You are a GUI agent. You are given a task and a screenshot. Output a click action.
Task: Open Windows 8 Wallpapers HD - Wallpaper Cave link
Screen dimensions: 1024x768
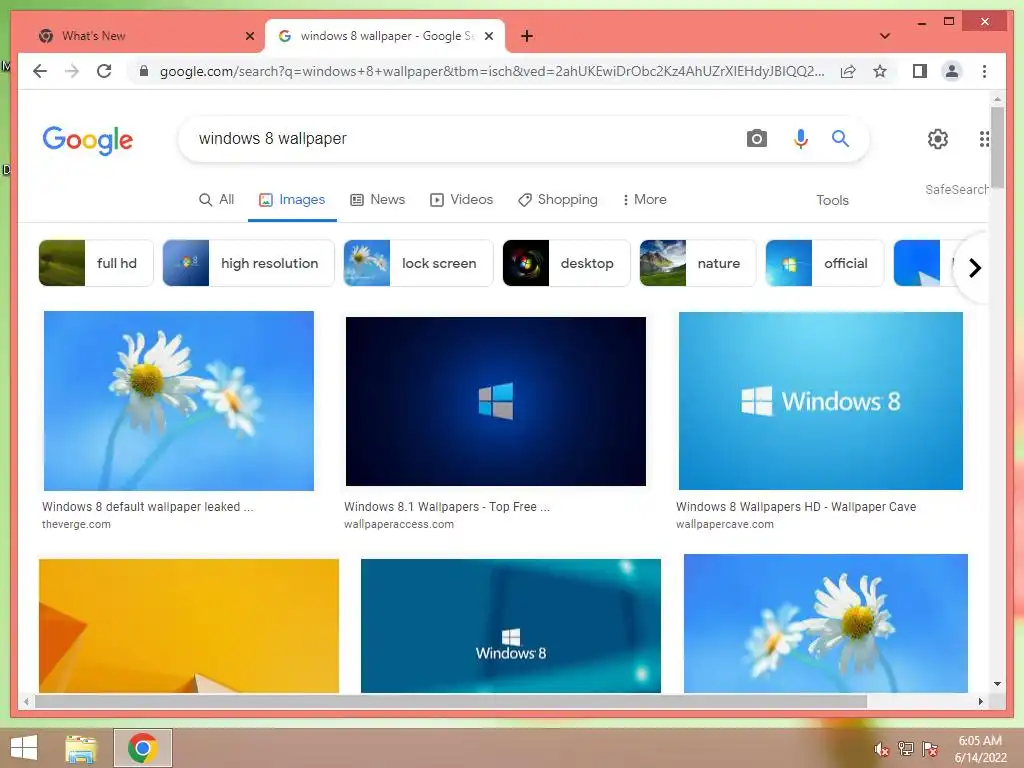coord(796,507)
